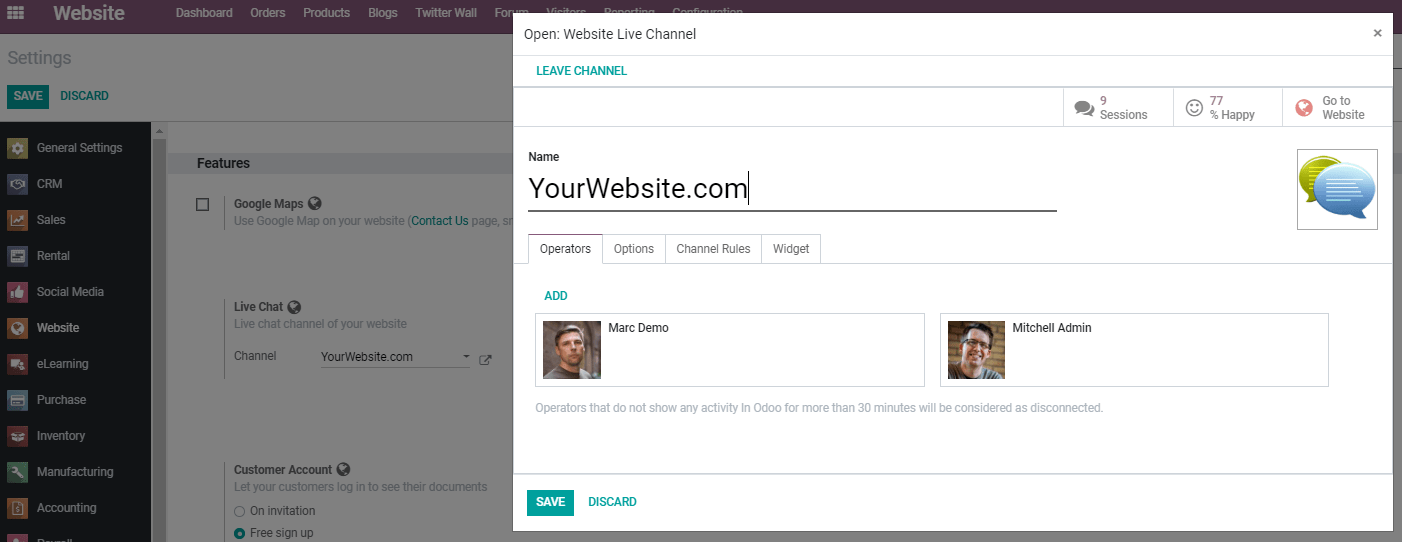The width and height of the screenshot is (1402, 542).
Task: Click the CRM sidebar icon
Action: [17, 184]
